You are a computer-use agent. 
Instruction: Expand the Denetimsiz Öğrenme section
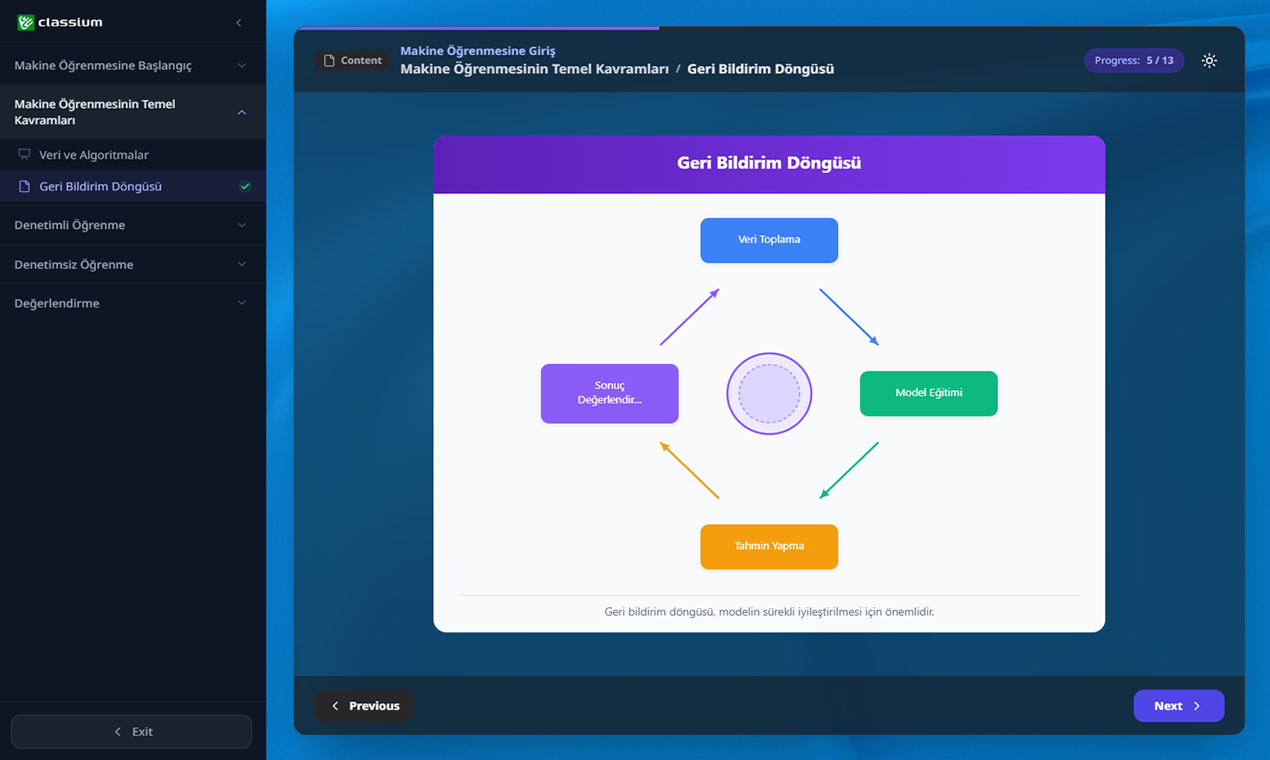pos(133,264)
